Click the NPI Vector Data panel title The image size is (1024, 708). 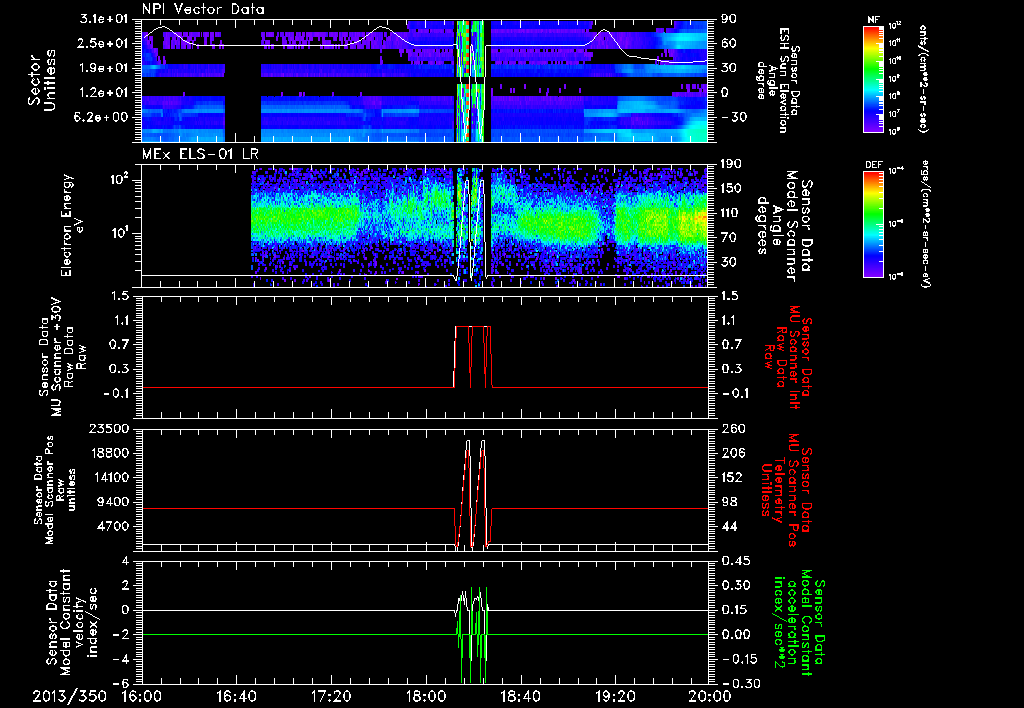[x=203, y=9]
